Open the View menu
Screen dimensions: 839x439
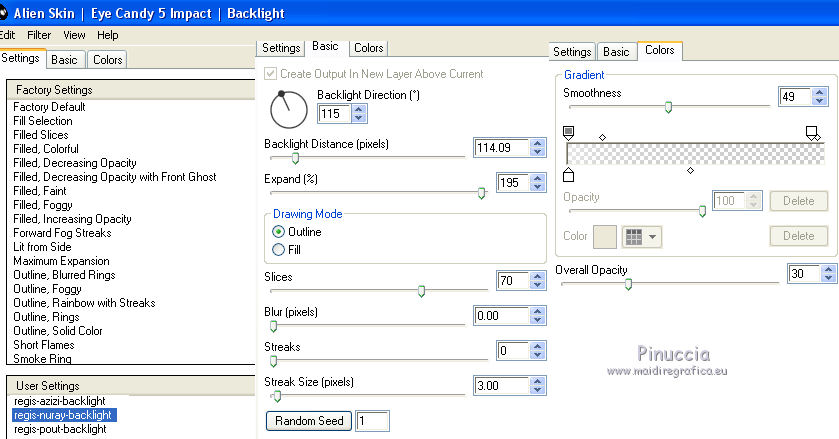pyautogui.click(x=74, y=35)
